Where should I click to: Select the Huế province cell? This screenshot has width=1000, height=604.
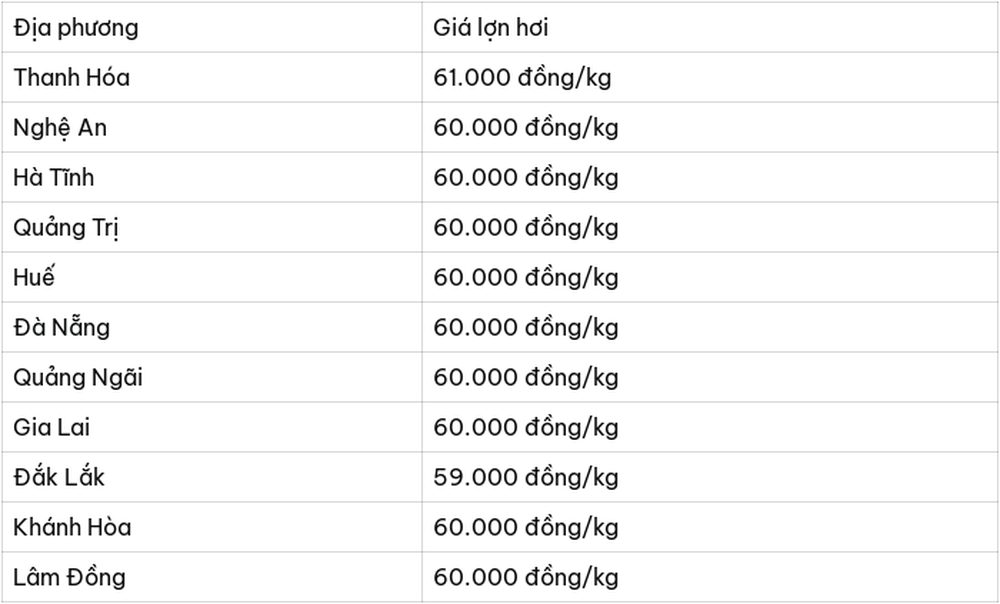[212, 277]
